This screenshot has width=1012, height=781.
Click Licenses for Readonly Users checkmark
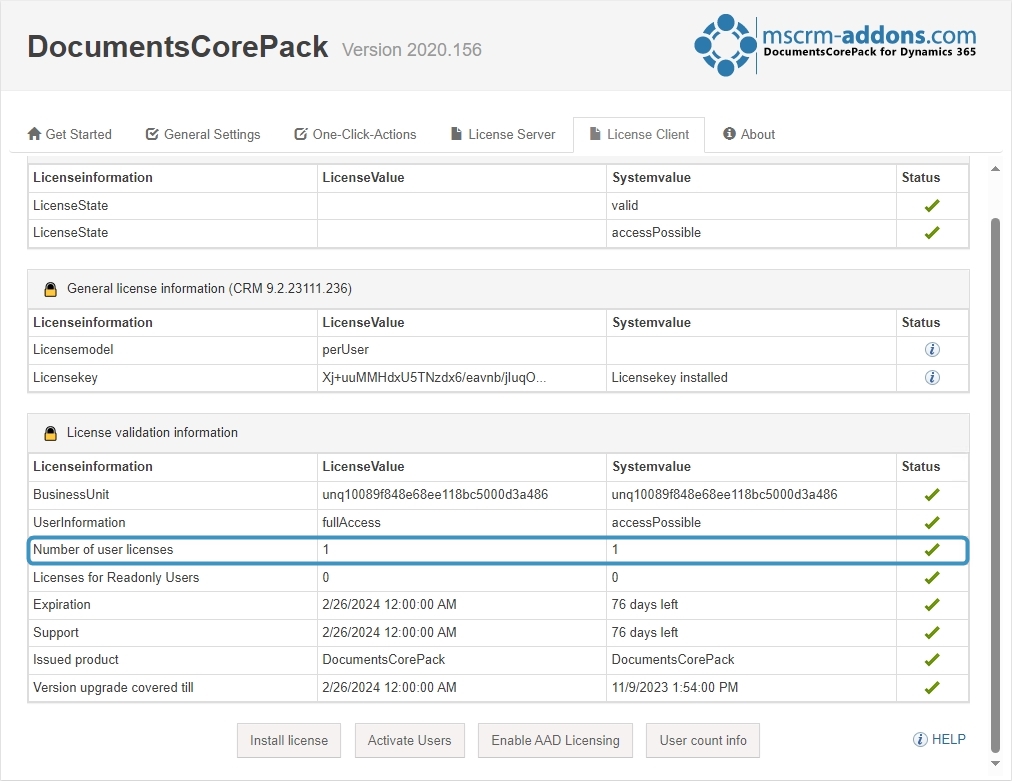click(932, 578)
